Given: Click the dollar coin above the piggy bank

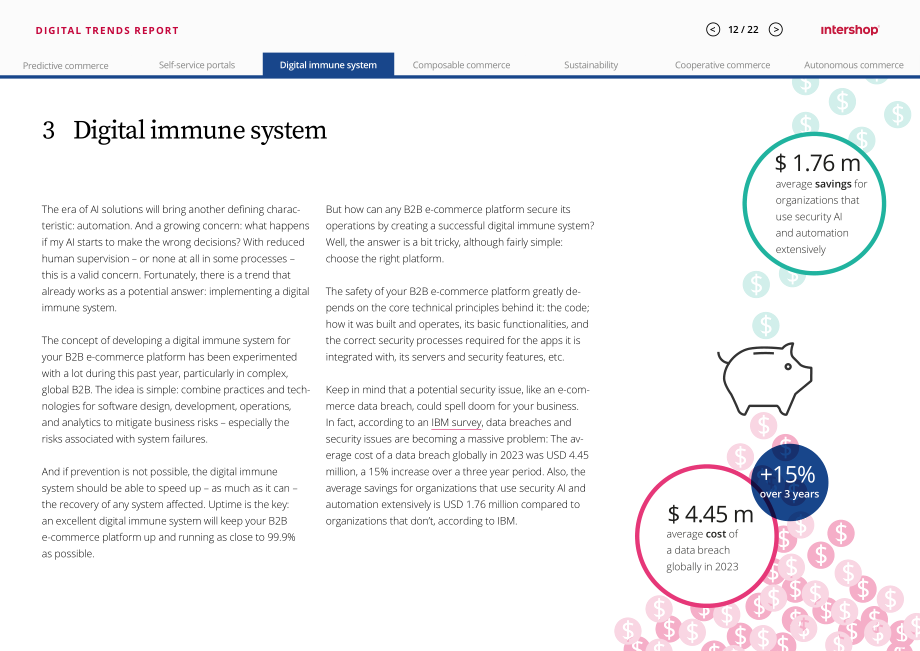Looking at the screenshot, I should pyautogui.click(x=766, y=326).
